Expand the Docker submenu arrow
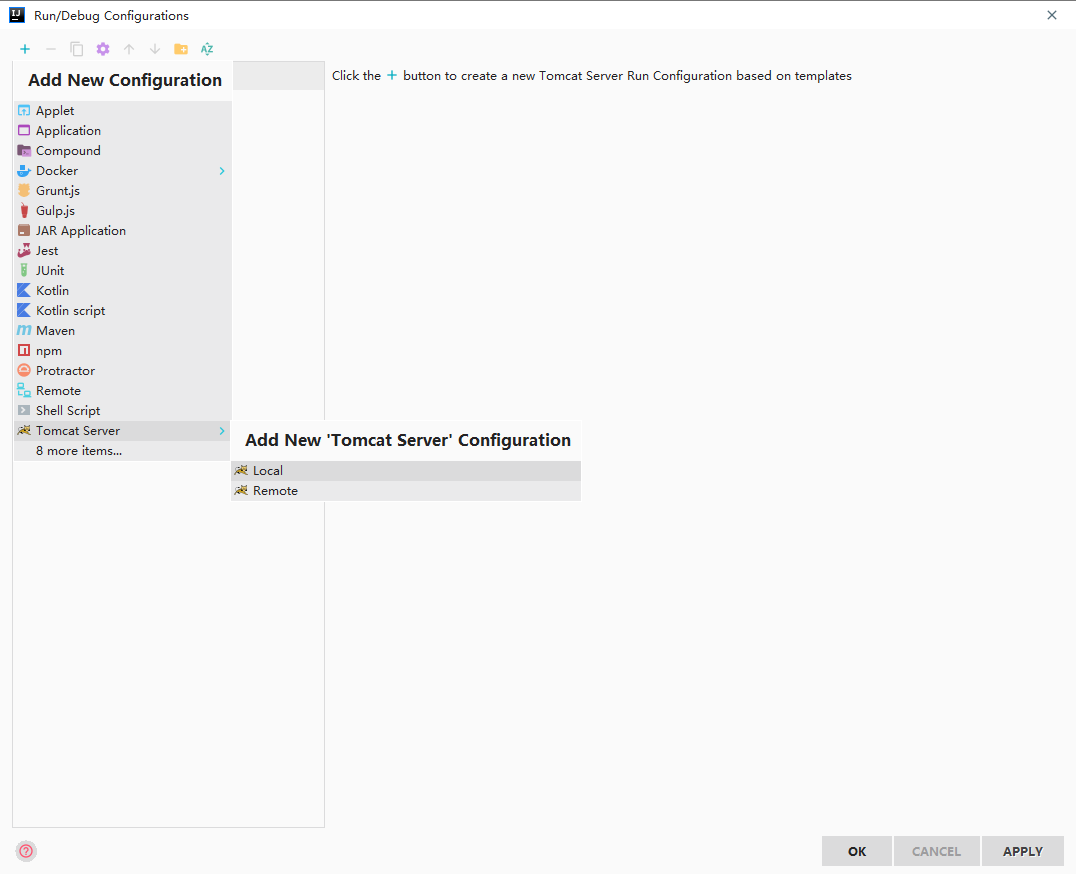 pyautogui.click(x=222, y=171)
